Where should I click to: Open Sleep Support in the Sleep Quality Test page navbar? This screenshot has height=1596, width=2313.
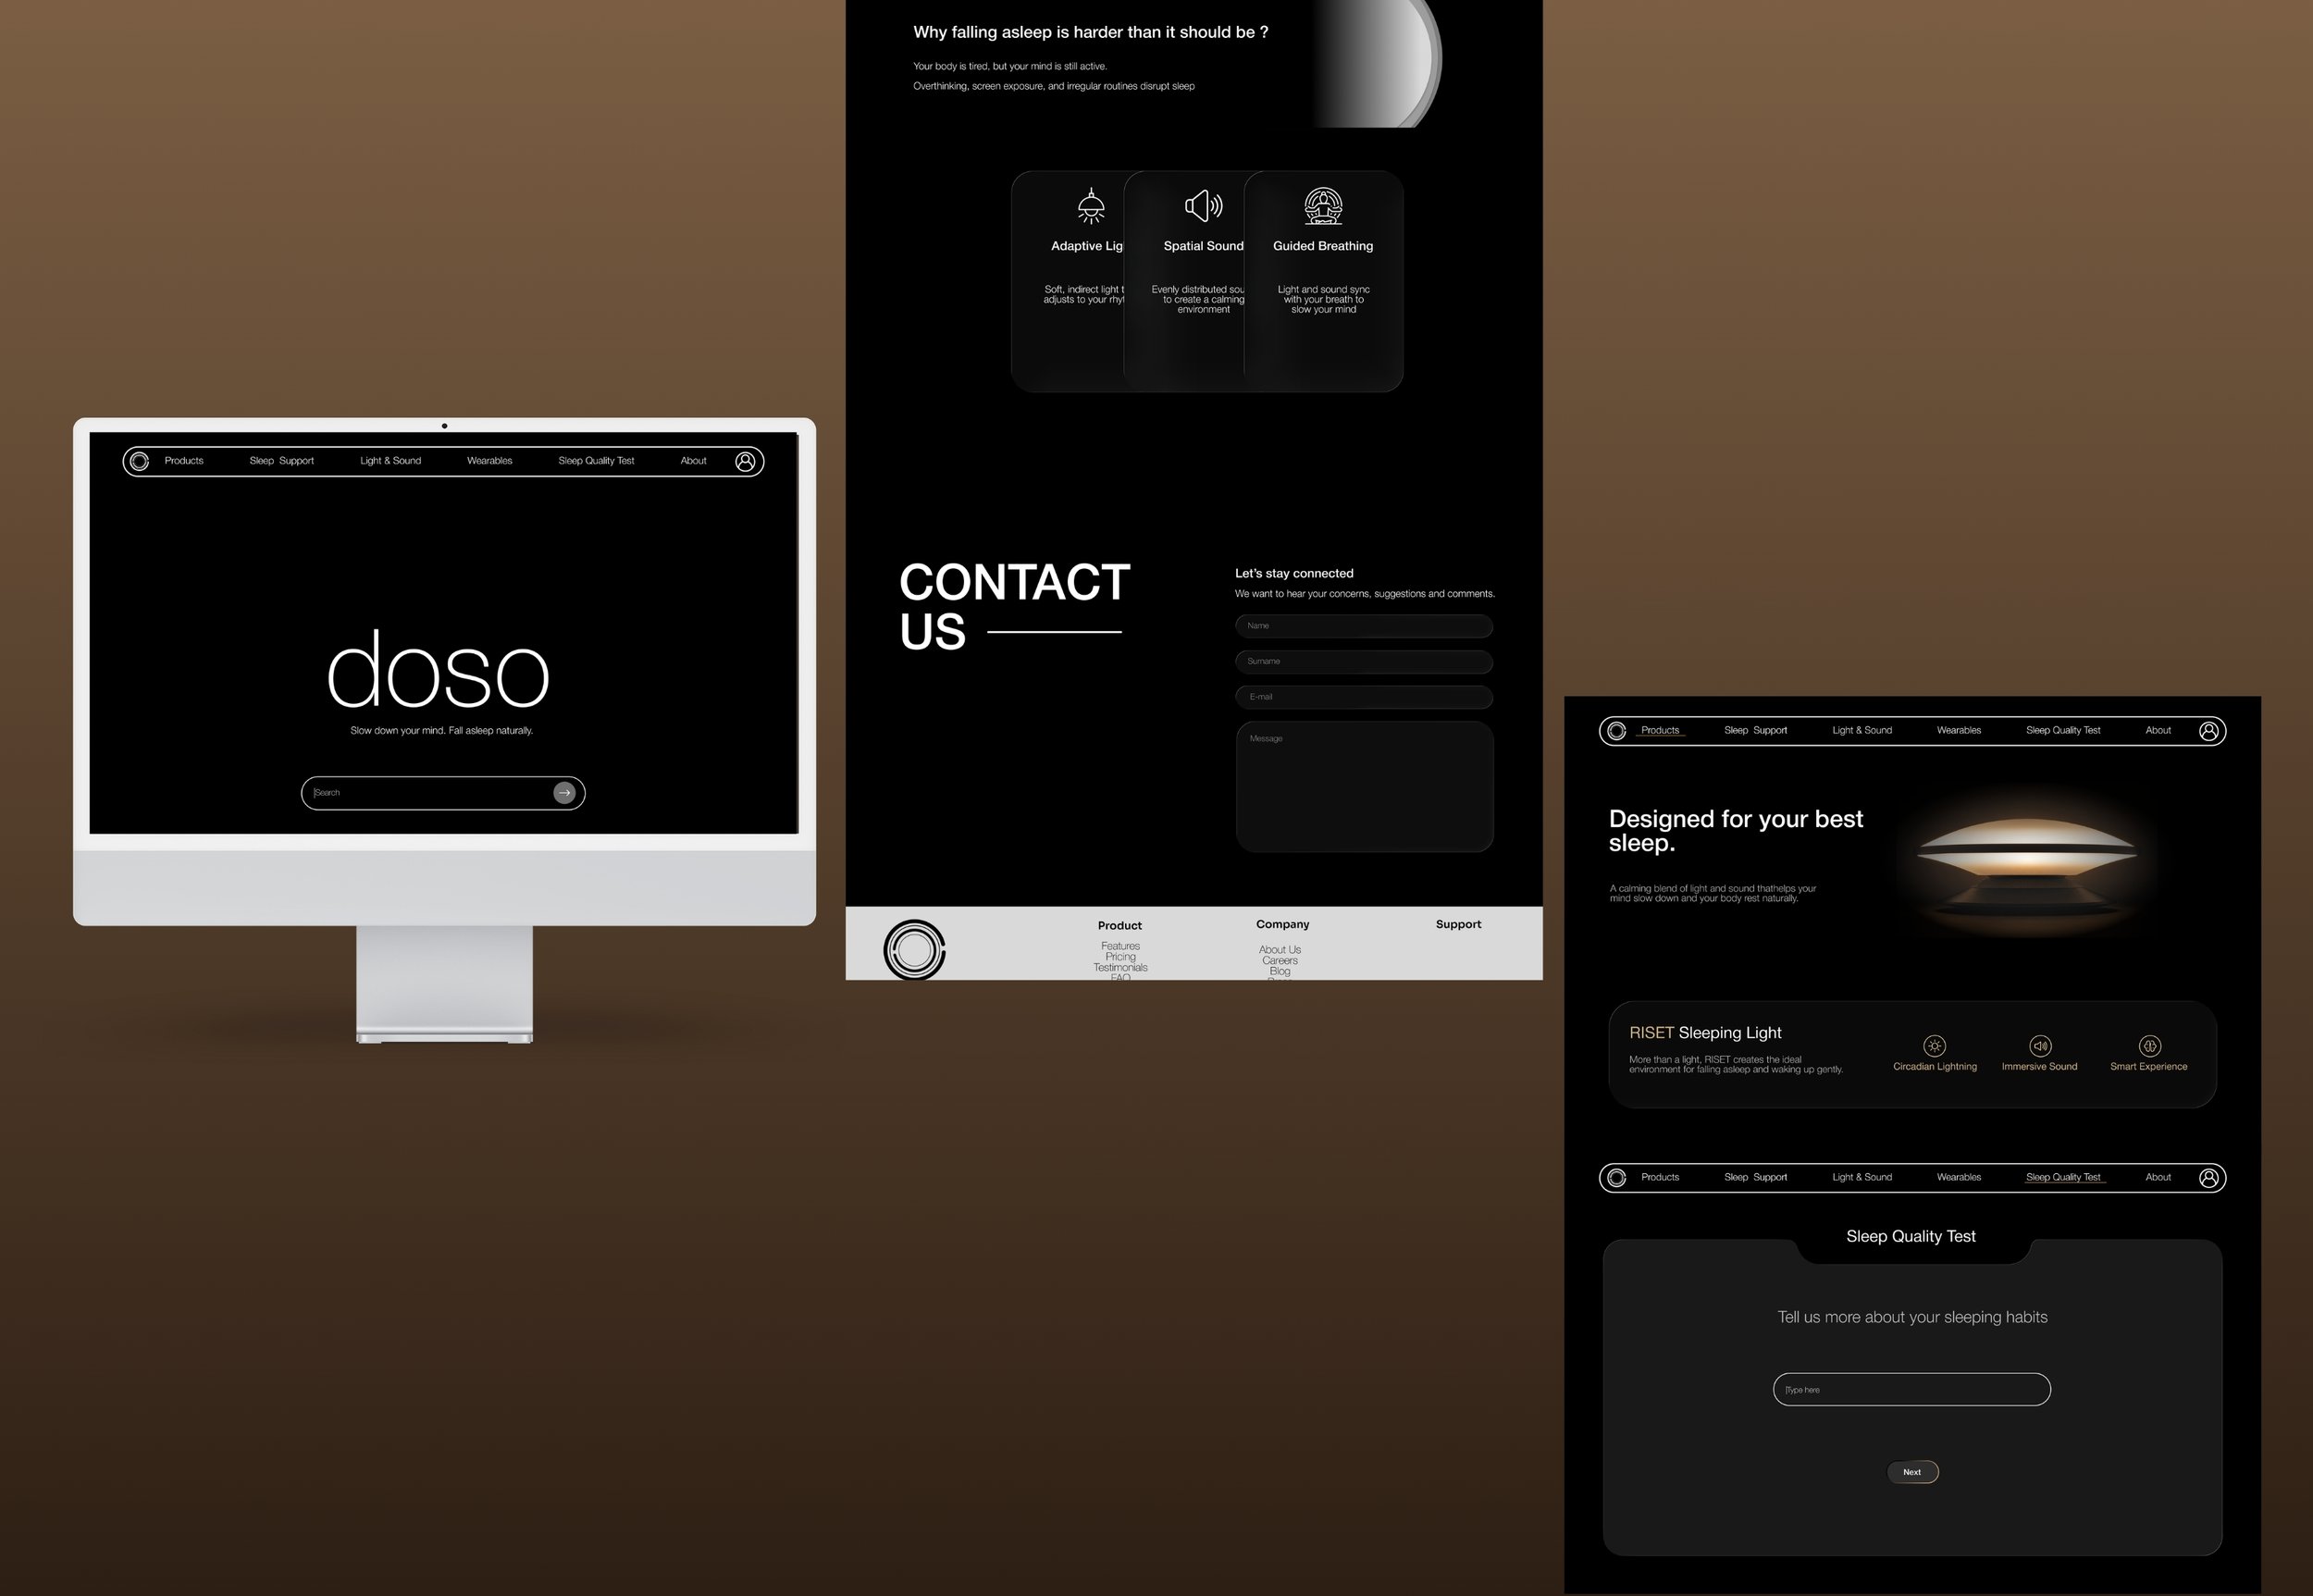tap(1756, 1178)
